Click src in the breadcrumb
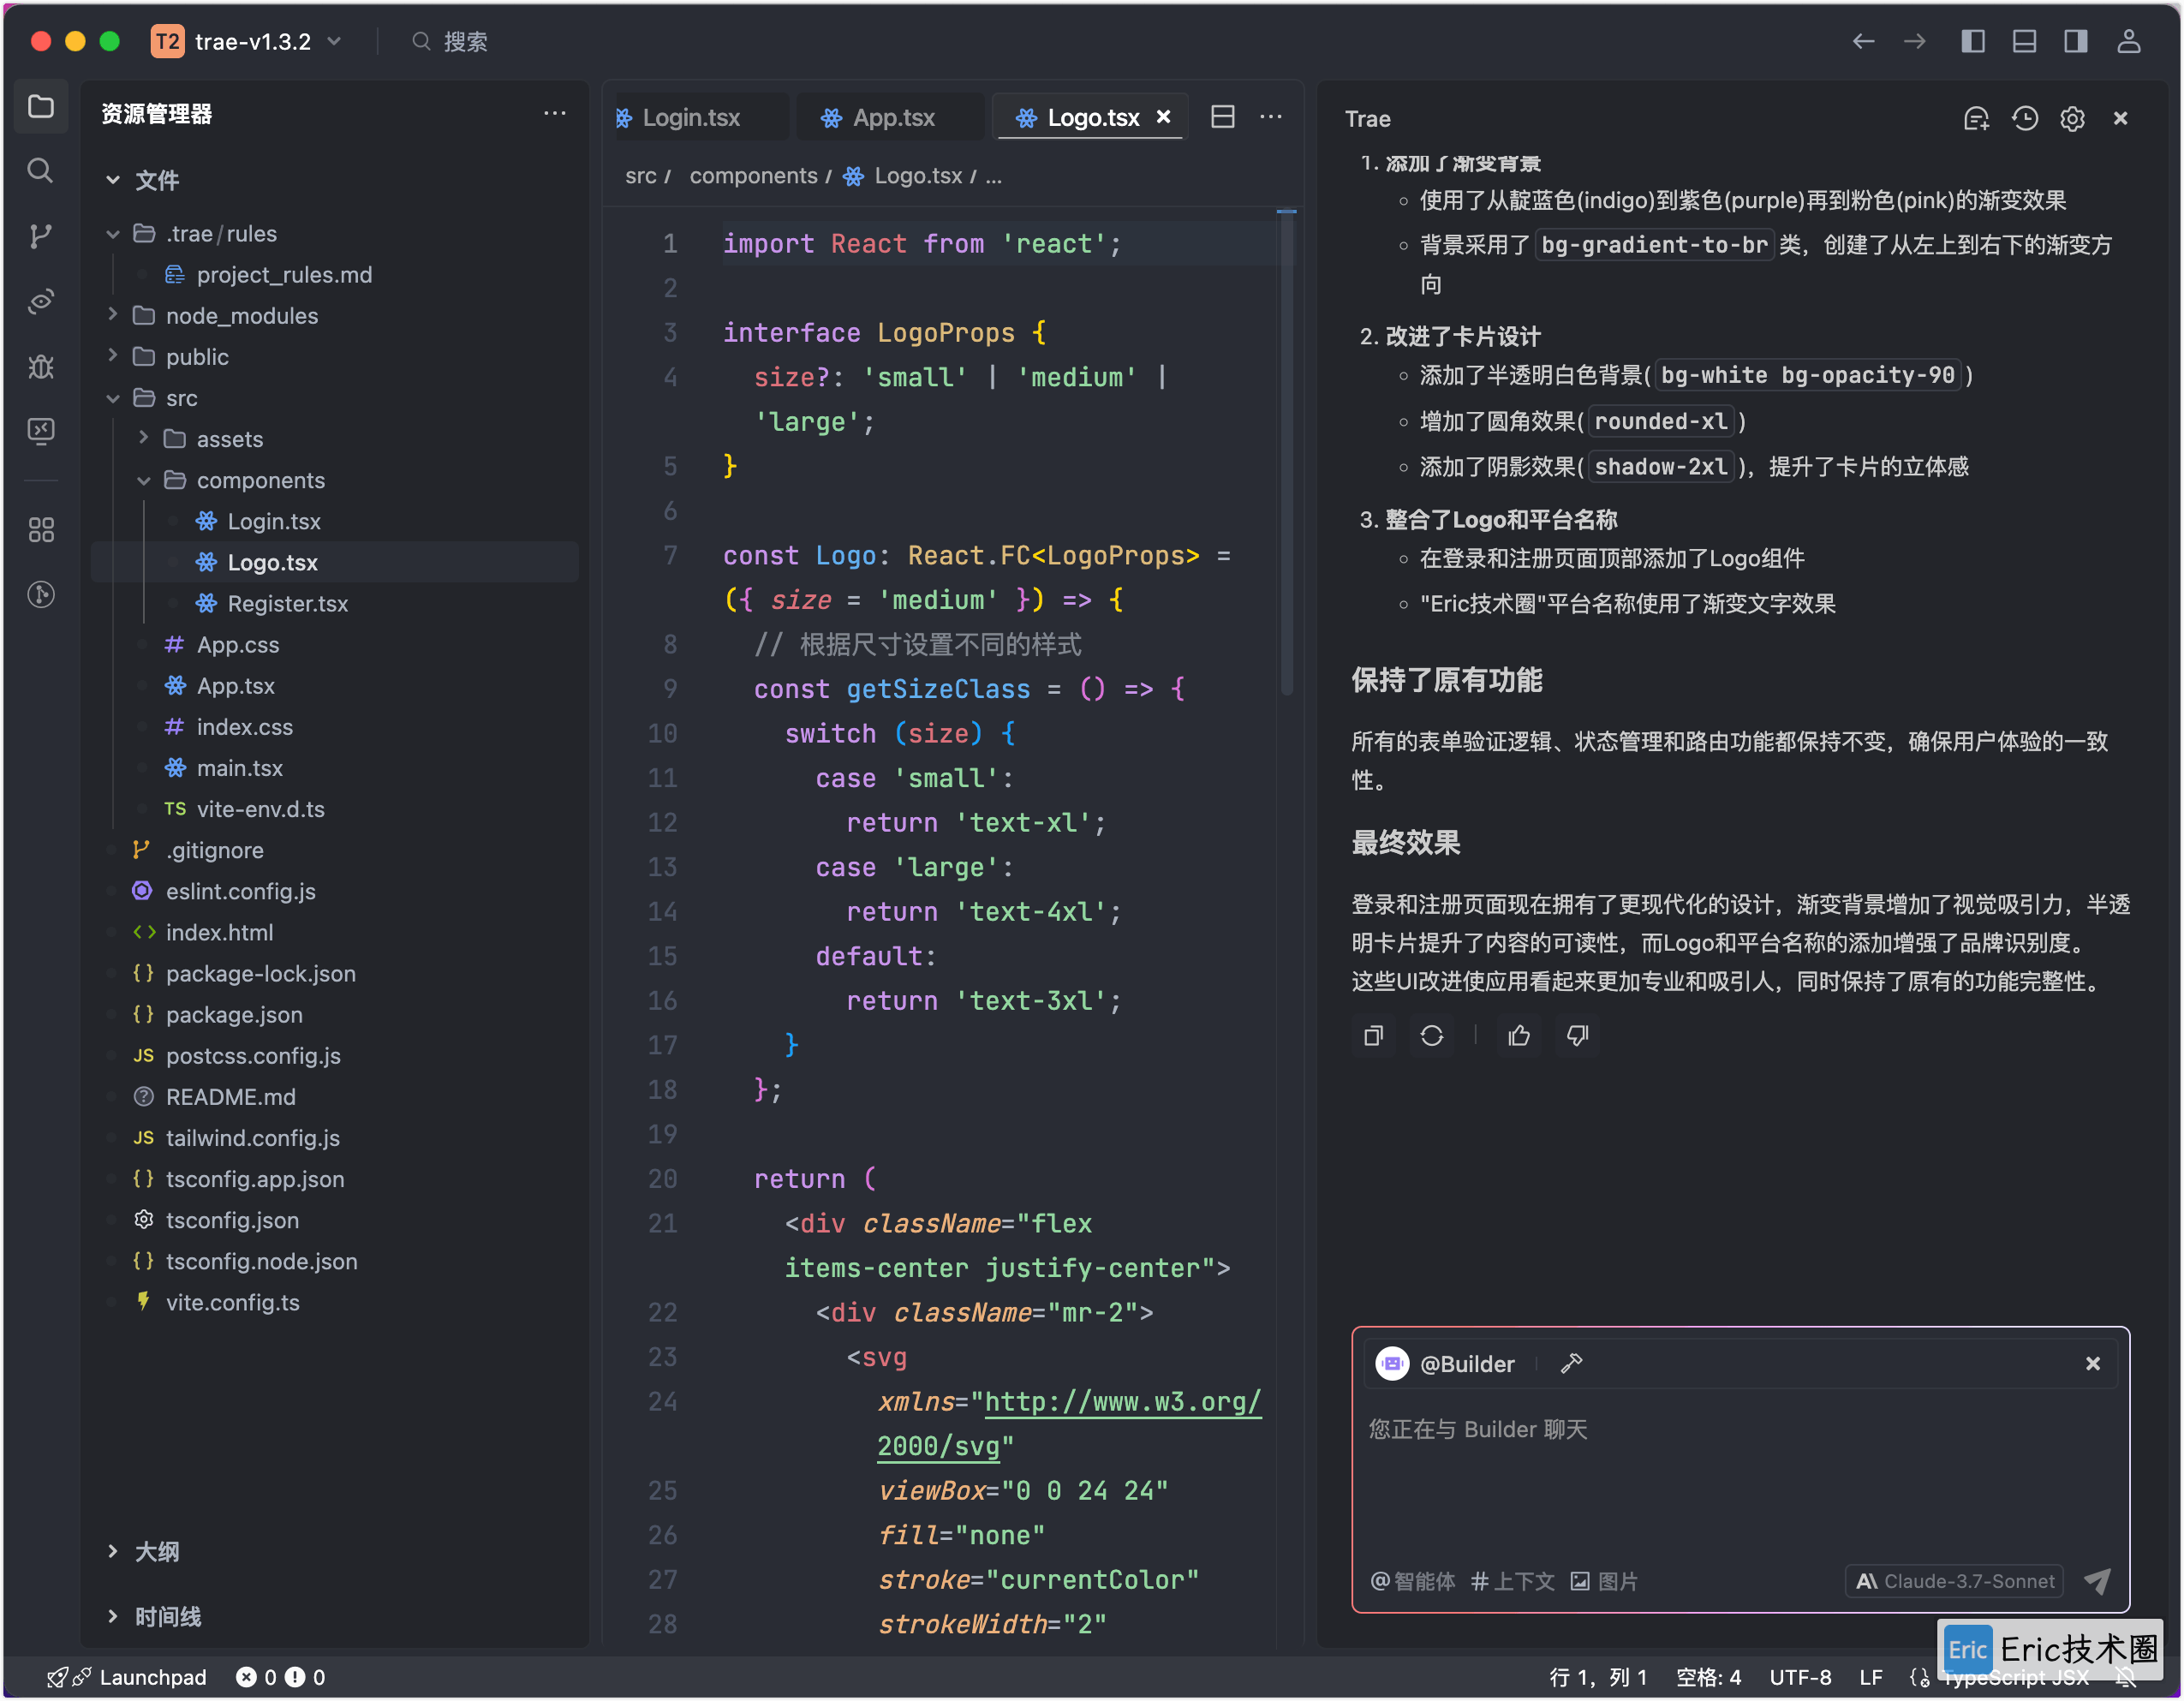2184x1701 pixels. (641, 176)
